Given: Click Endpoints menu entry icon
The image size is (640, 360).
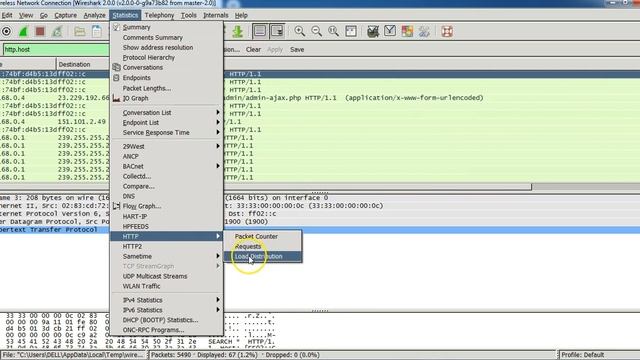Looking at the screenshot, I should 116,78.
